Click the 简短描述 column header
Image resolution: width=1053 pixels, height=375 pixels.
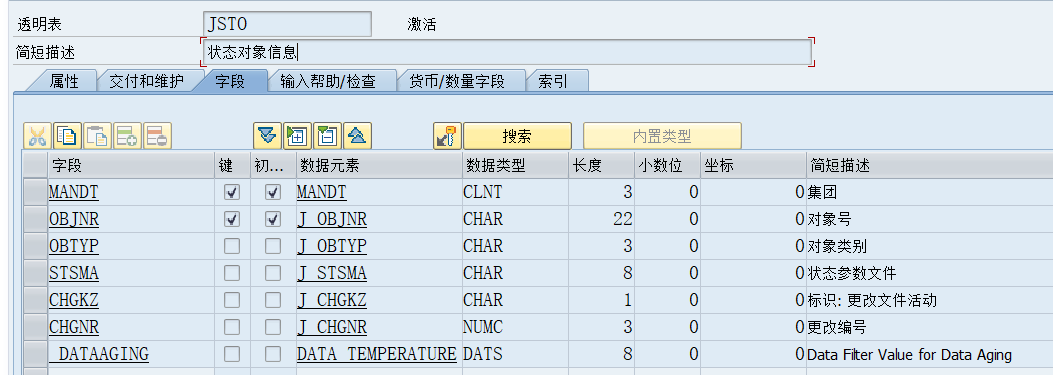tap(929, 165)
